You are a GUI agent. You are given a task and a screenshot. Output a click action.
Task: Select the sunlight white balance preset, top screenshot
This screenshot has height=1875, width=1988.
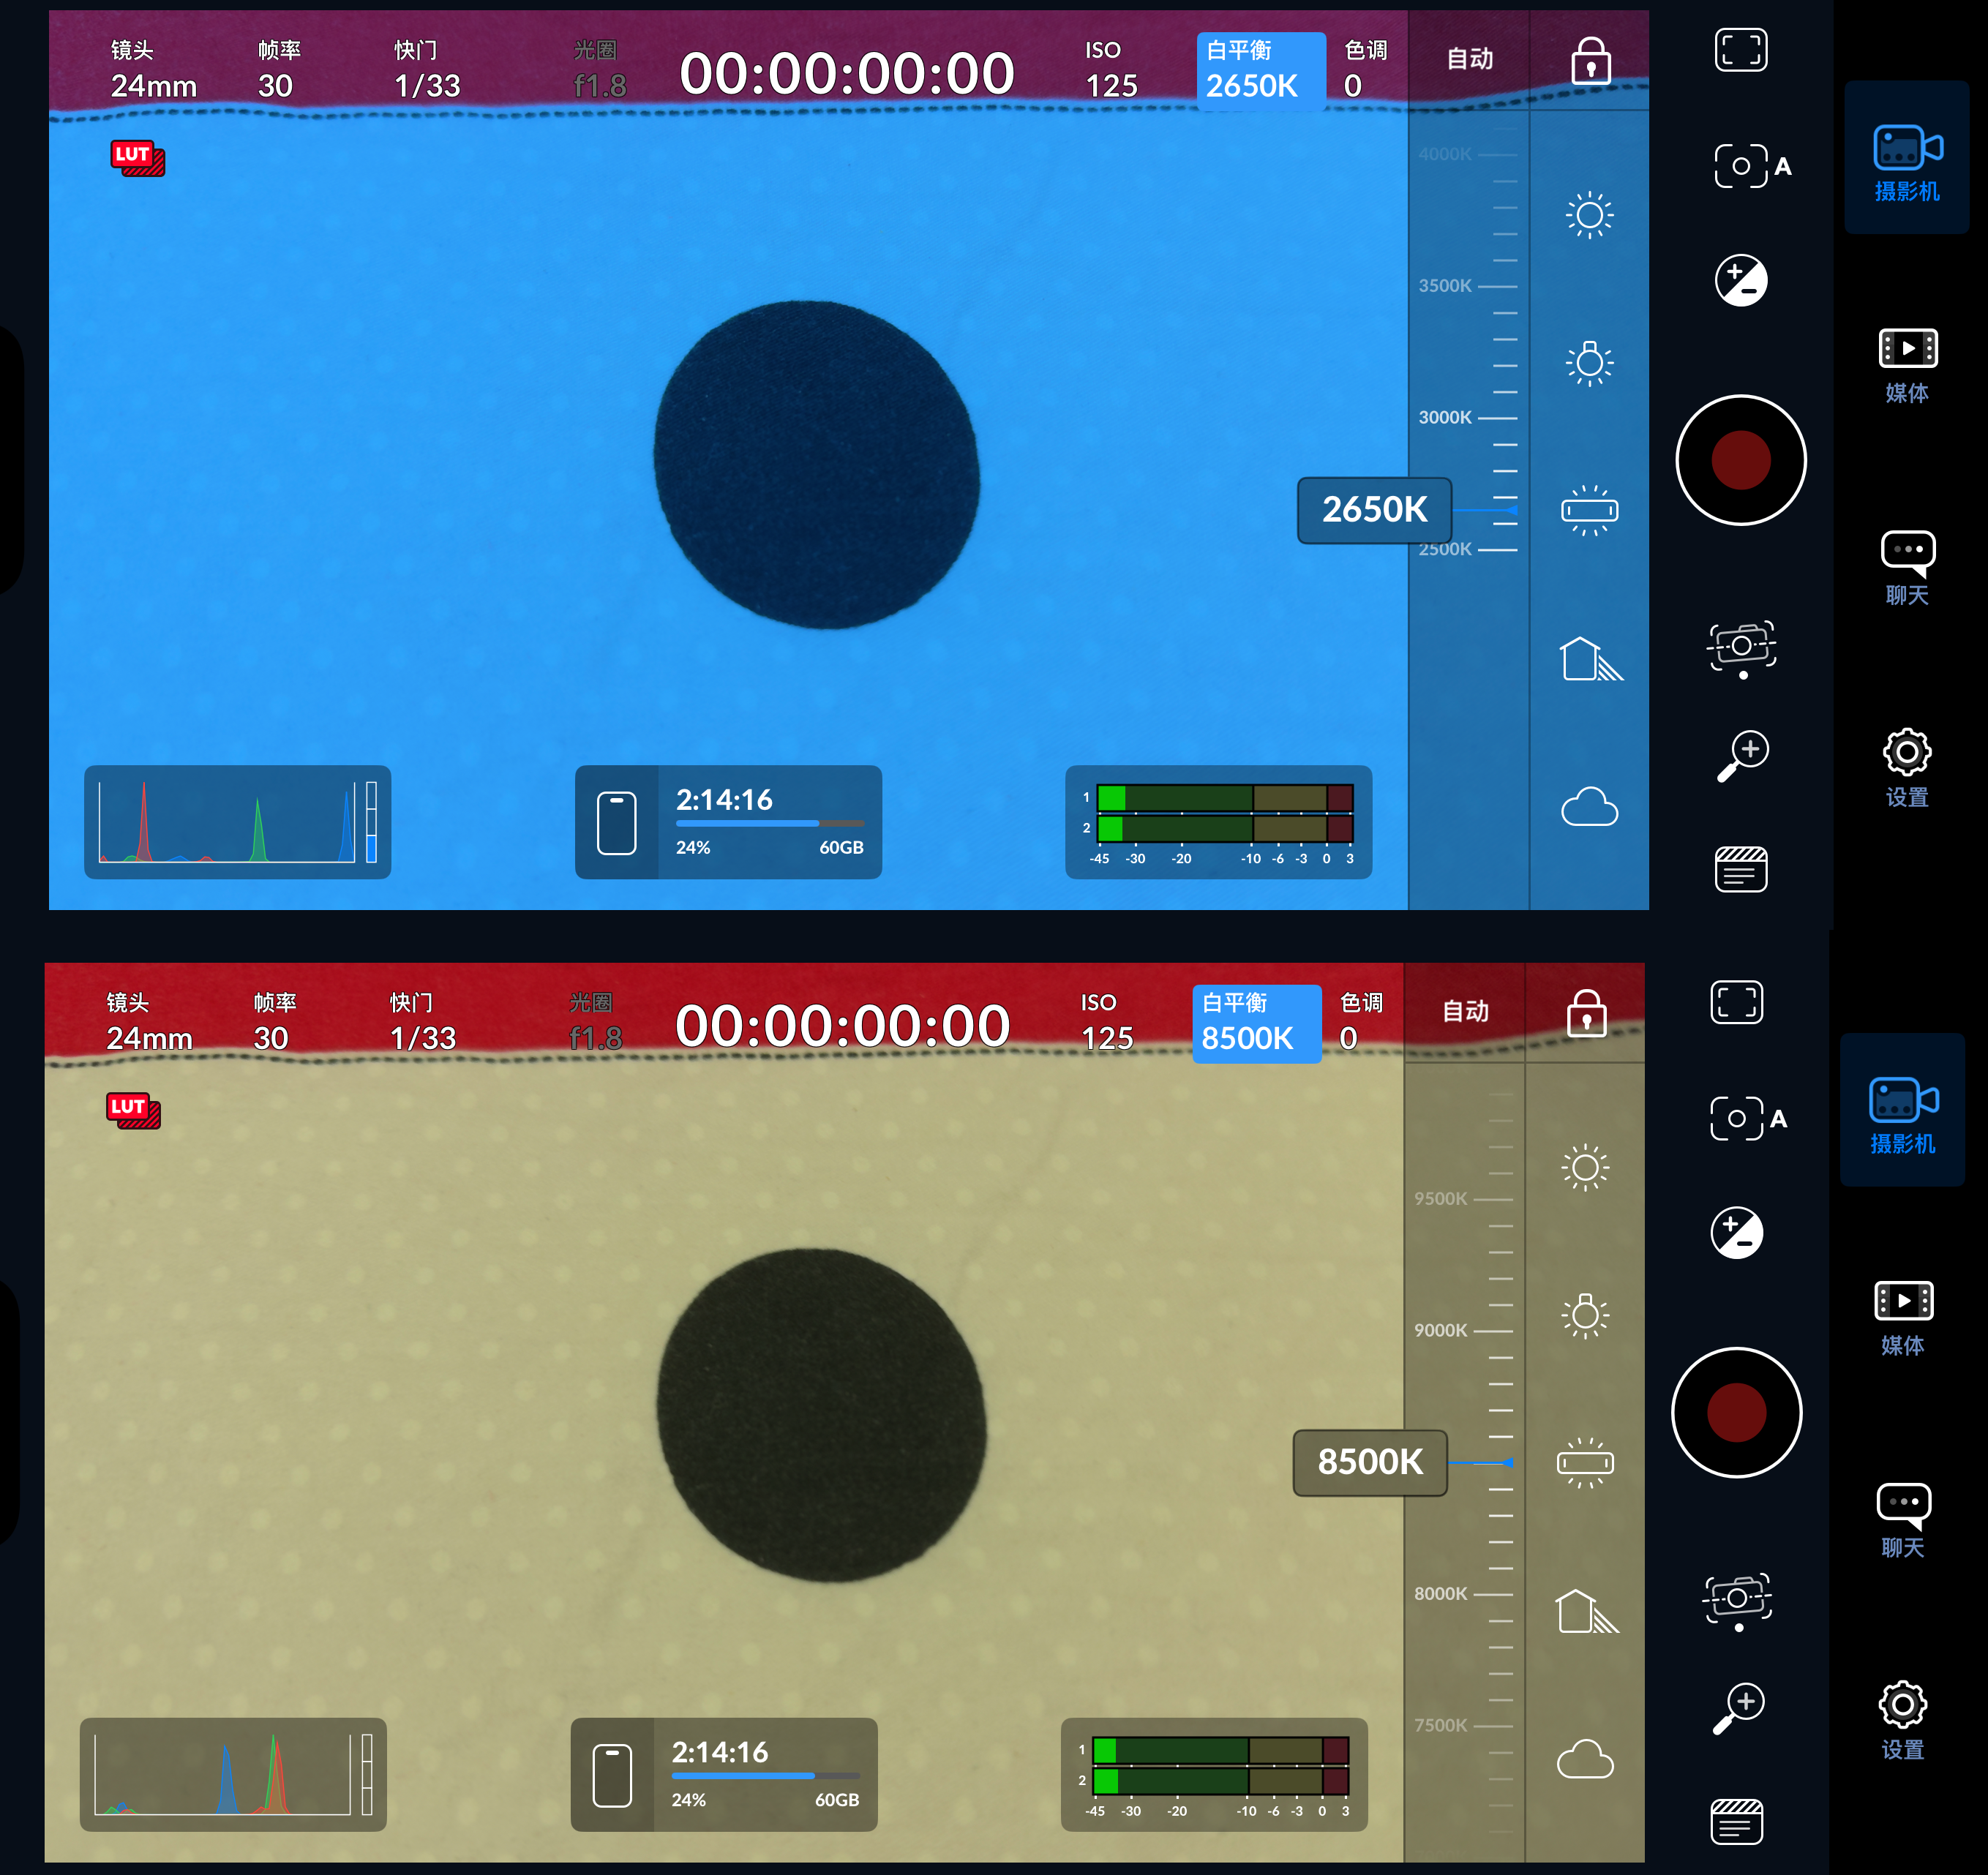coord(1589,215)
